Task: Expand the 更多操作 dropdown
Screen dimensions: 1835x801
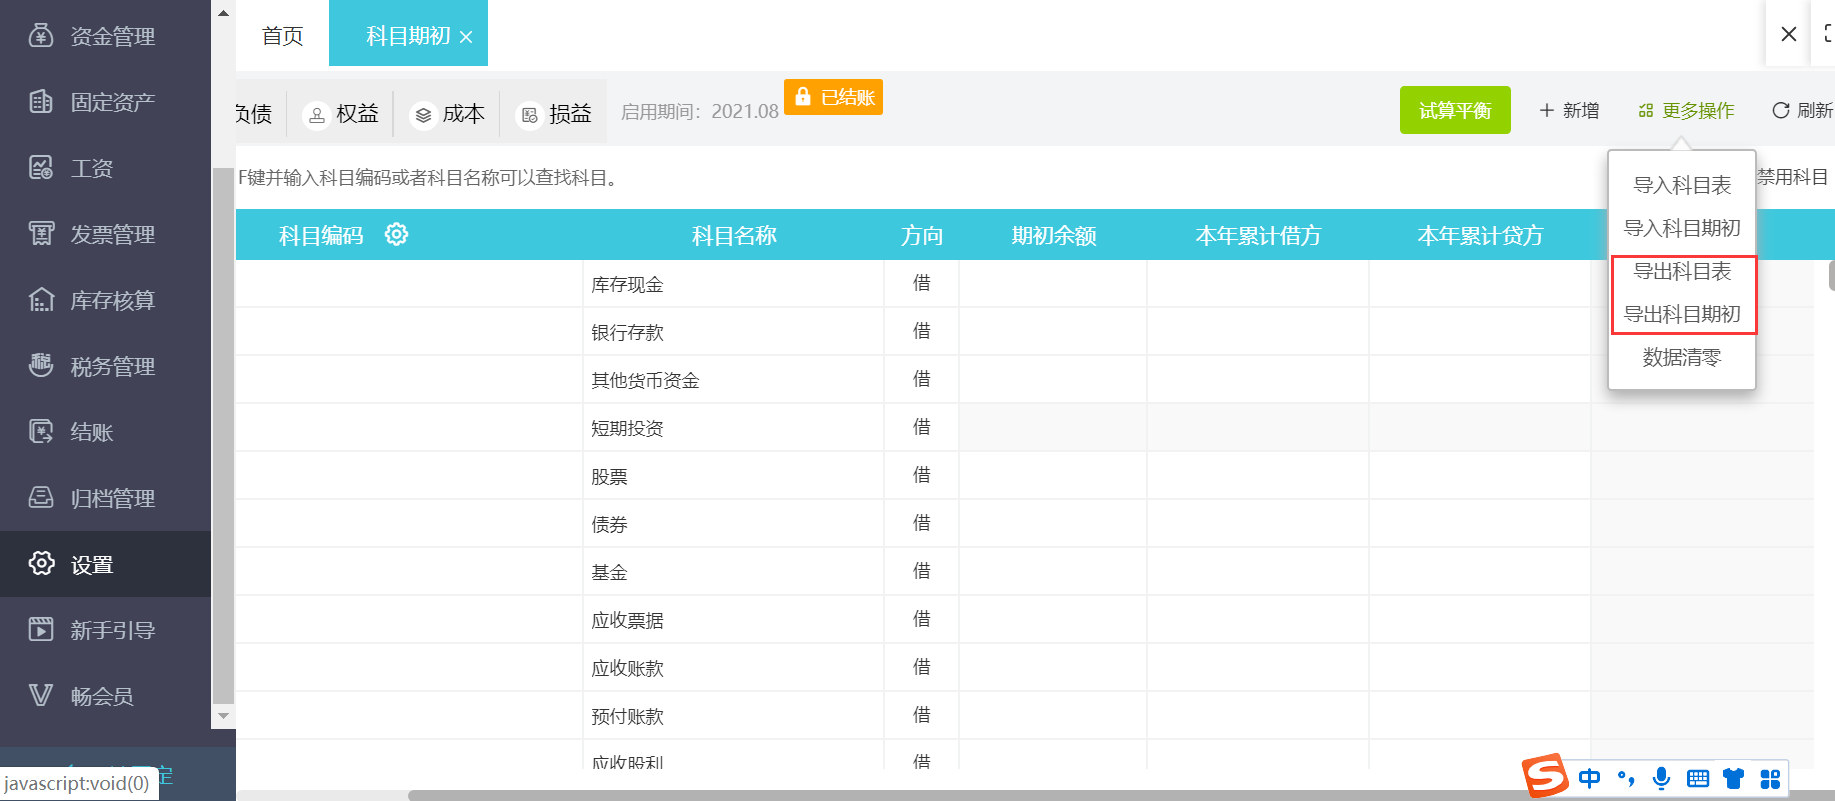Action: [1686, 111]
